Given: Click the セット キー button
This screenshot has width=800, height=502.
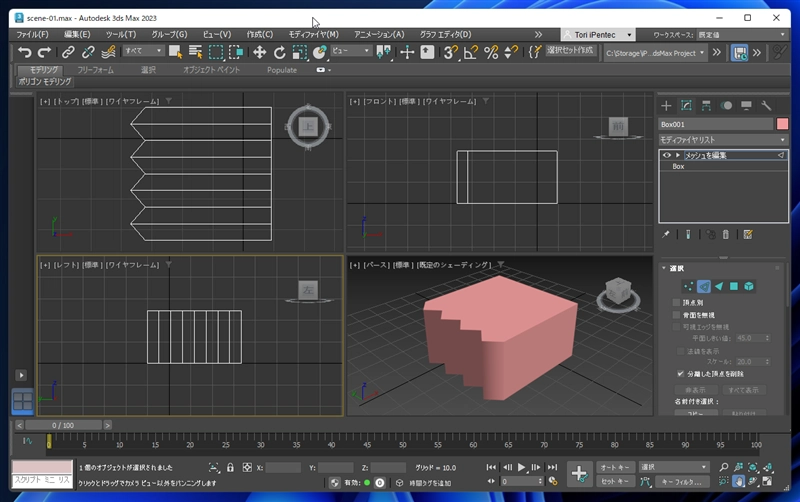Looking at the screenshot, I should [x=615, y=482].
